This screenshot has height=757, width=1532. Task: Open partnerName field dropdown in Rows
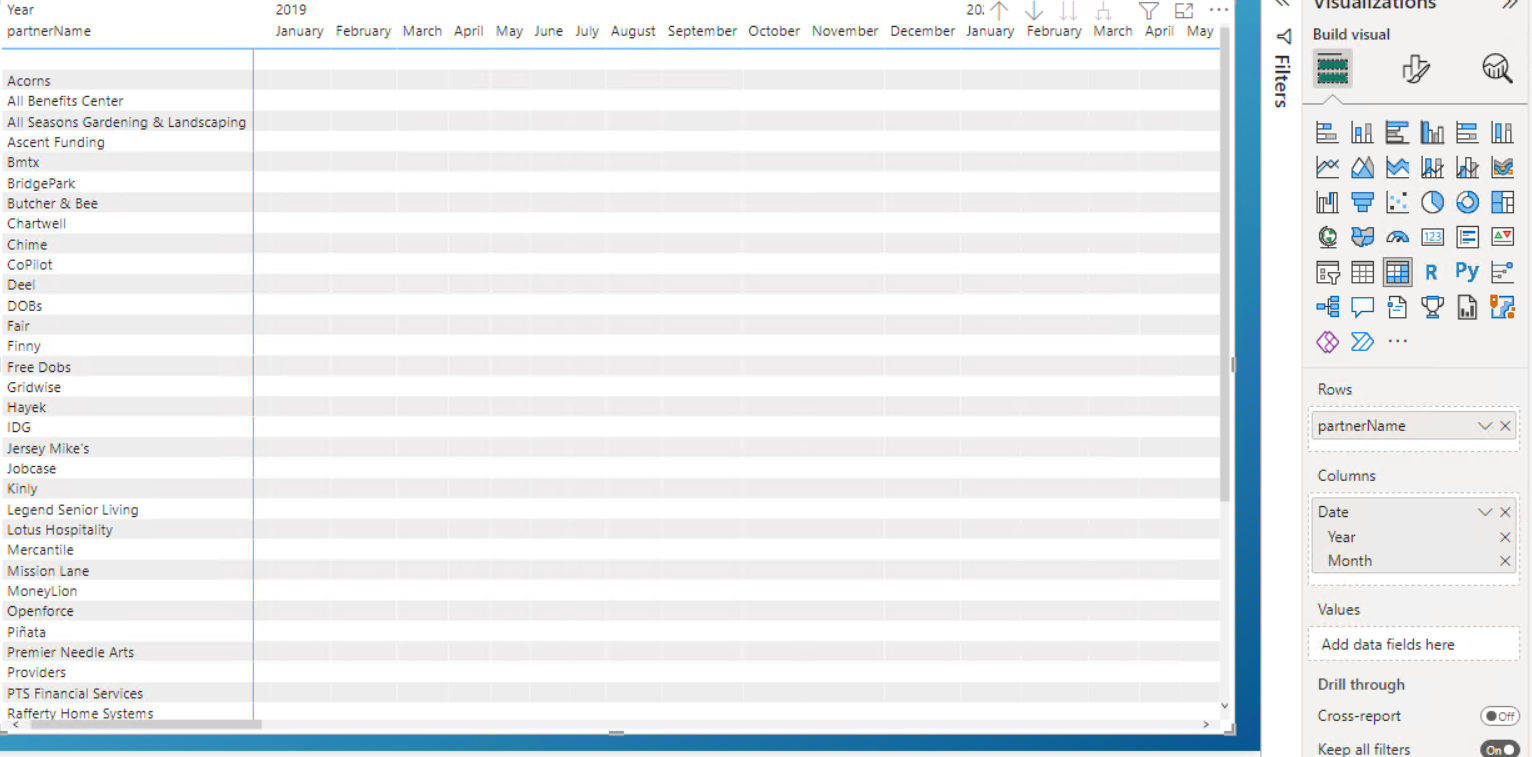pyautogui.click(x=1485, y=426)
